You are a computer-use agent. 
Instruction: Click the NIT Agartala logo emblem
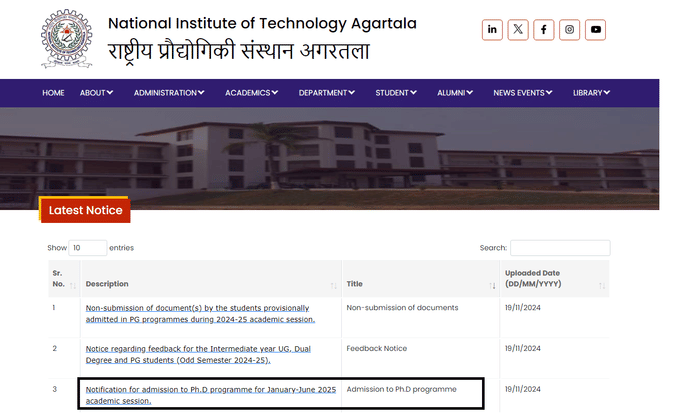pos(66,39)
